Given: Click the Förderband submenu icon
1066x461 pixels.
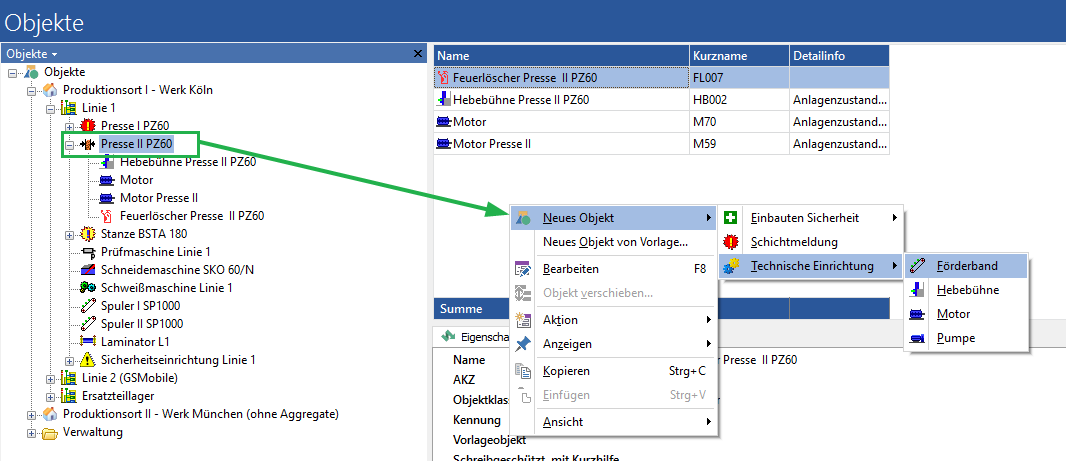Looking at the screenshot, I should click(917, 266).
